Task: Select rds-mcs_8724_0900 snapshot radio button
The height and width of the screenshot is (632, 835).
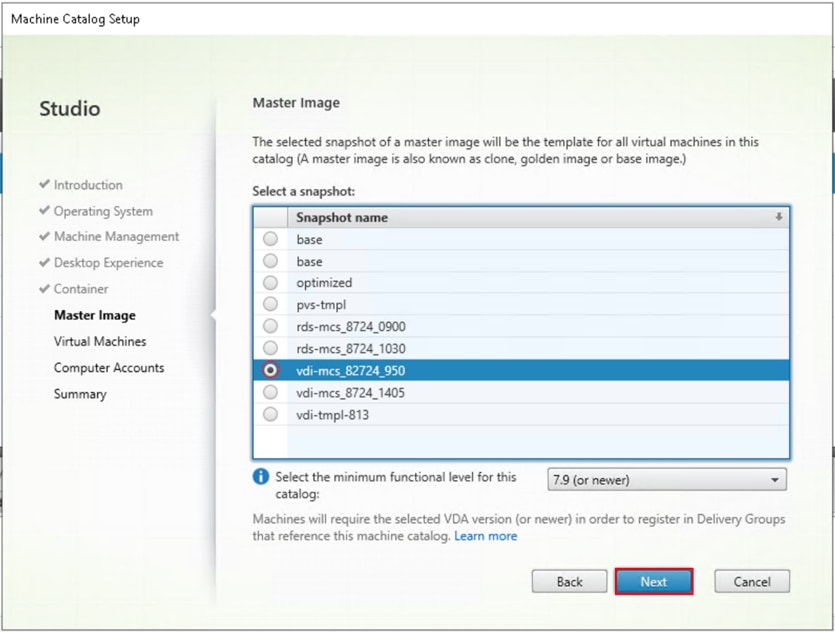Action: (271, 326)
